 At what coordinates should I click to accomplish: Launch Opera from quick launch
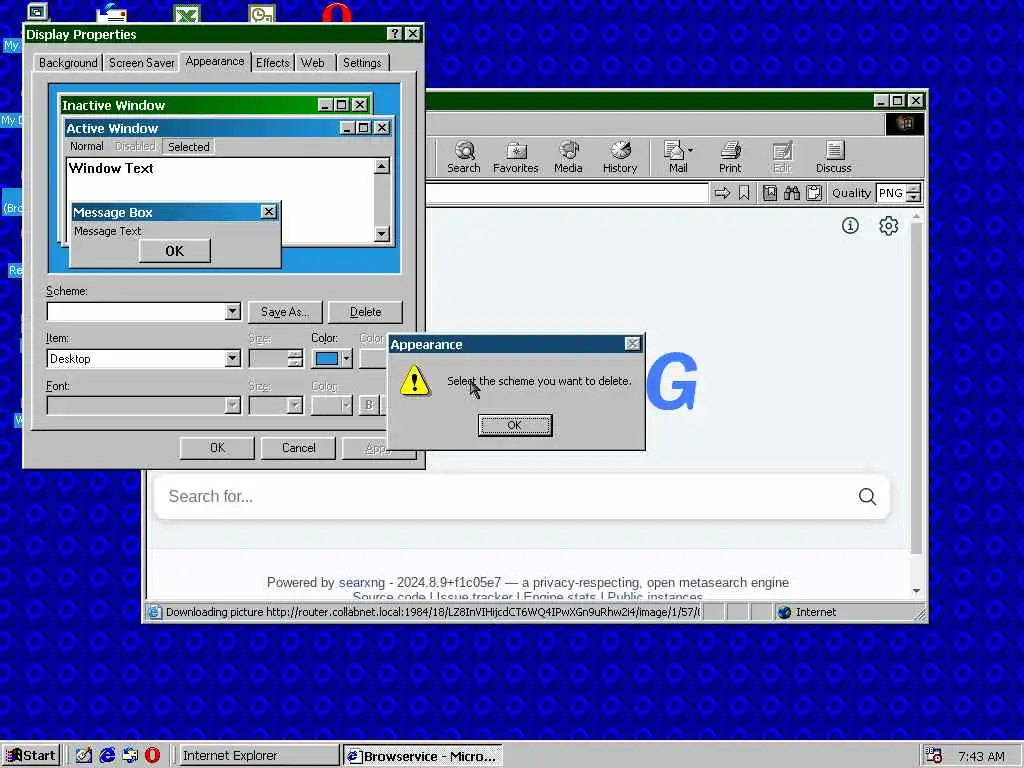pos(152,755)
